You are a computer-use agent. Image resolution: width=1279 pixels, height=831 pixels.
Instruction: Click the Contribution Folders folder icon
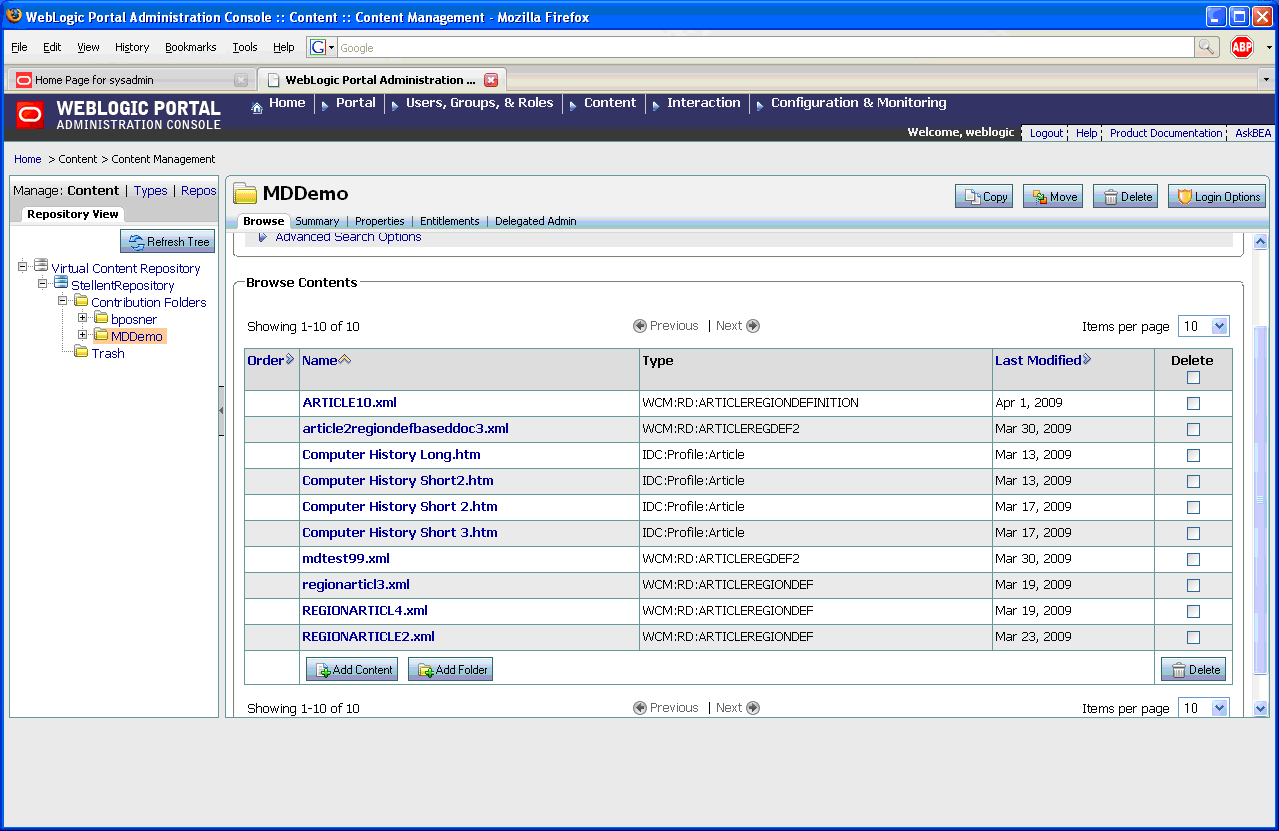(x=81, y=300)
